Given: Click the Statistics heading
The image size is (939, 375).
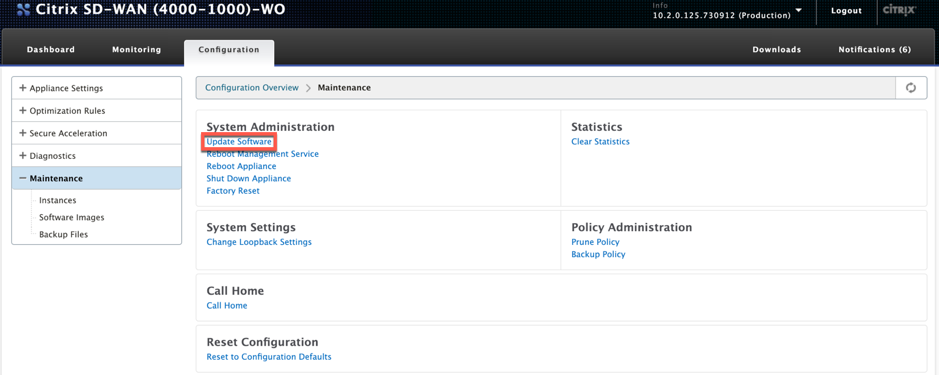Looking at the screenshot, I should click(596, 127).
